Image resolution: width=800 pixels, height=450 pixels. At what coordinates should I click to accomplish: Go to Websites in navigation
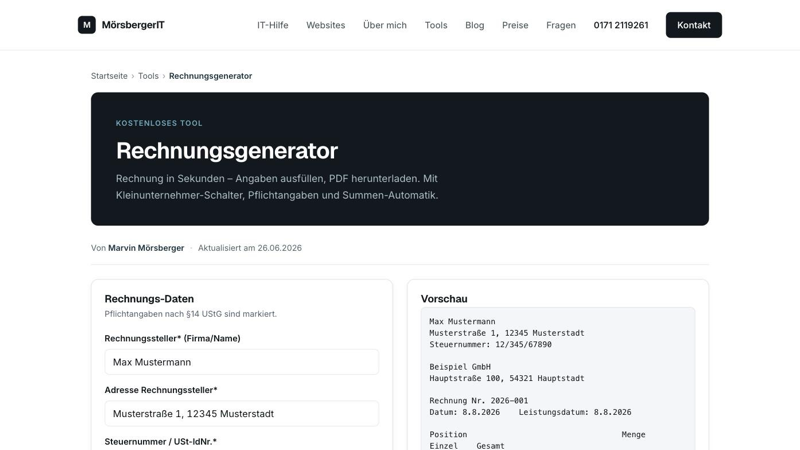[326, 25]
